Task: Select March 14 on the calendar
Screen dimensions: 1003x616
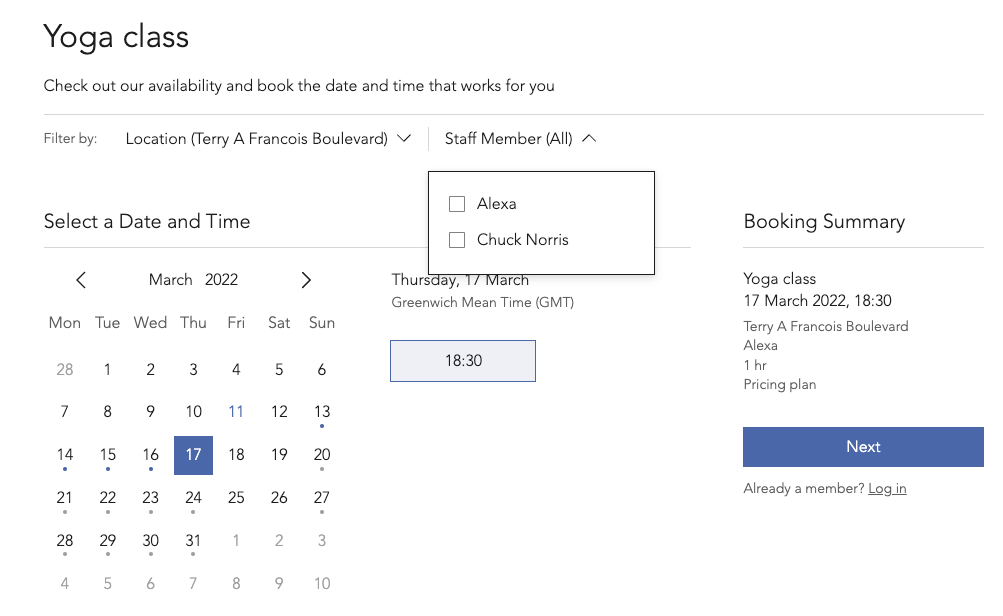Action: [x=65, y=455]
